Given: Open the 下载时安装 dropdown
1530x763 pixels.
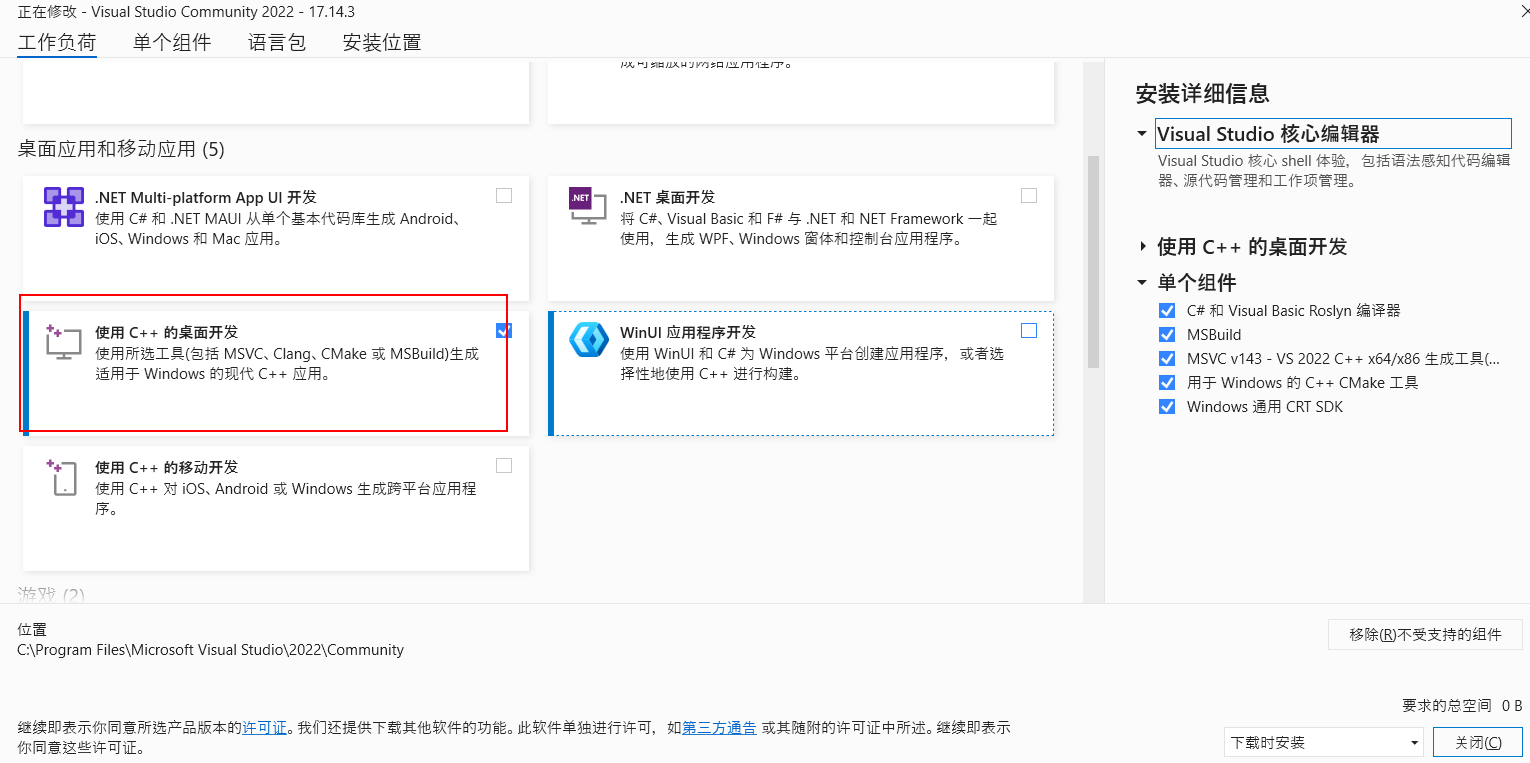Looking at the screenshot, I should pos(1322,742).
